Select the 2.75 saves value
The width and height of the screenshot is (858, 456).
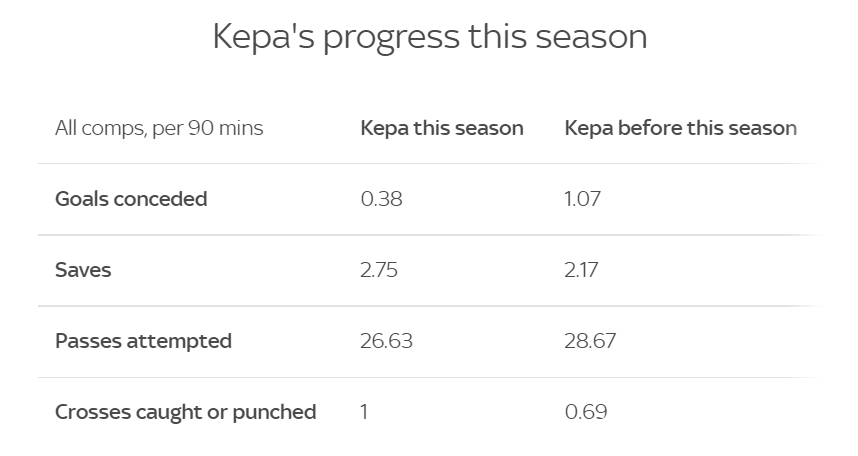tap(381, 270)
